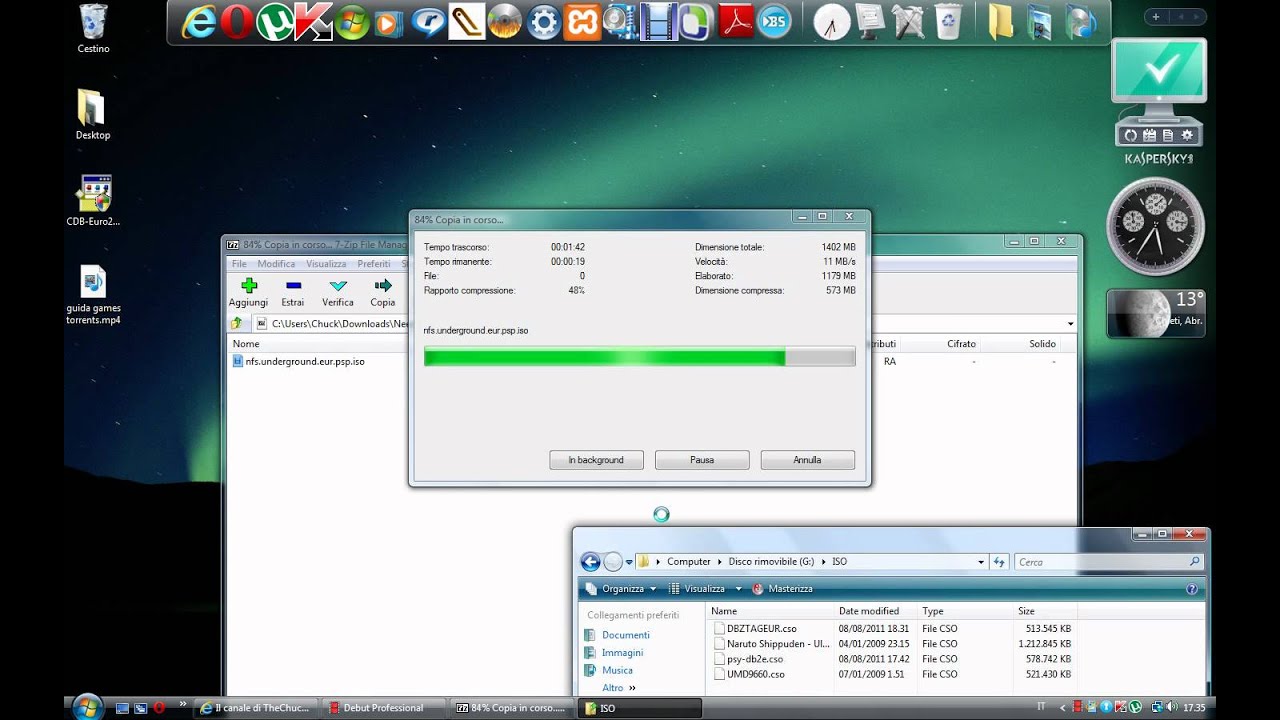Click the analog clock gadget
Screen dimensions: 1280x720
pos(1154,227)
